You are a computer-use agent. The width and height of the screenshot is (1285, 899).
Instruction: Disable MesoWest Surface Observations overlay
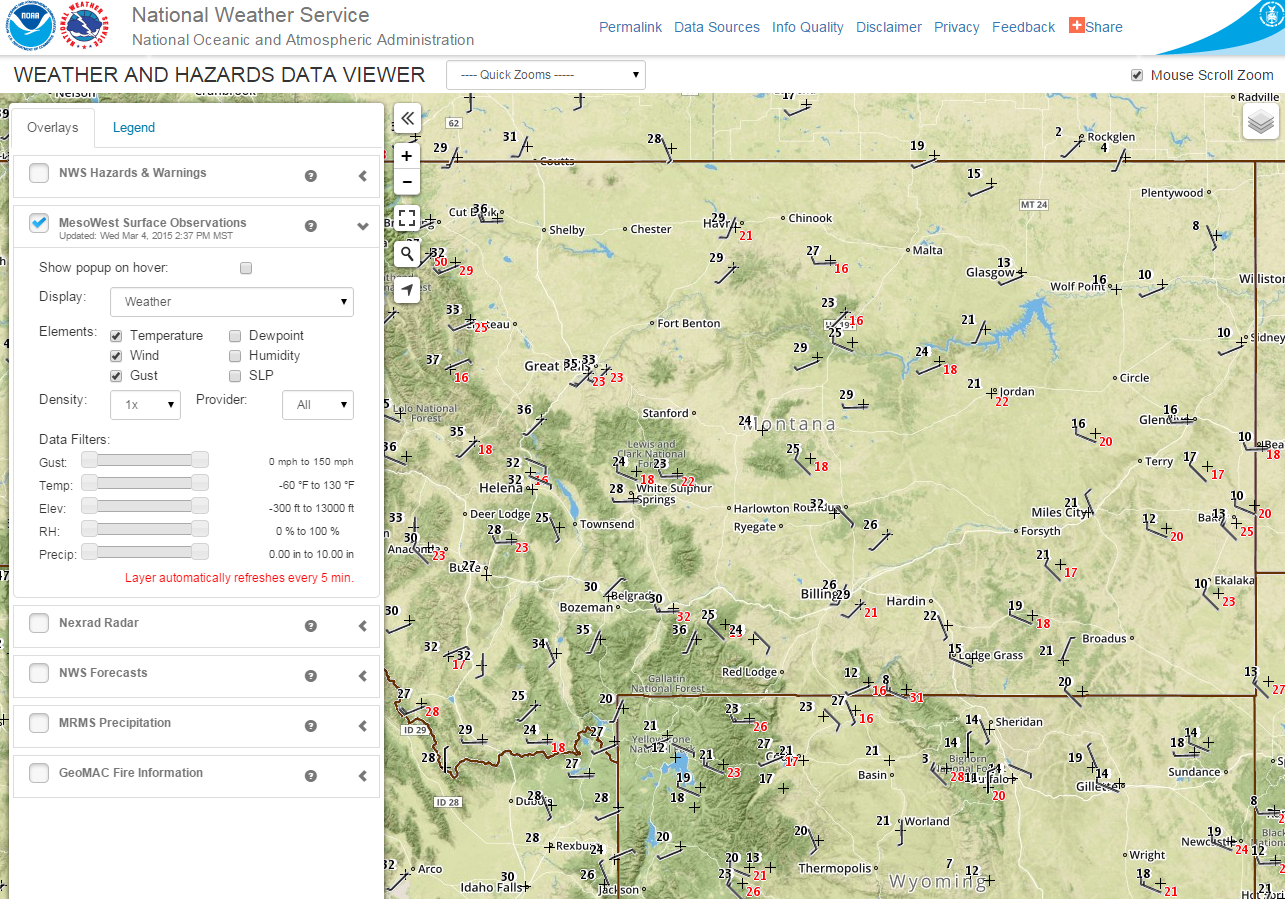[x=39, y=223]
